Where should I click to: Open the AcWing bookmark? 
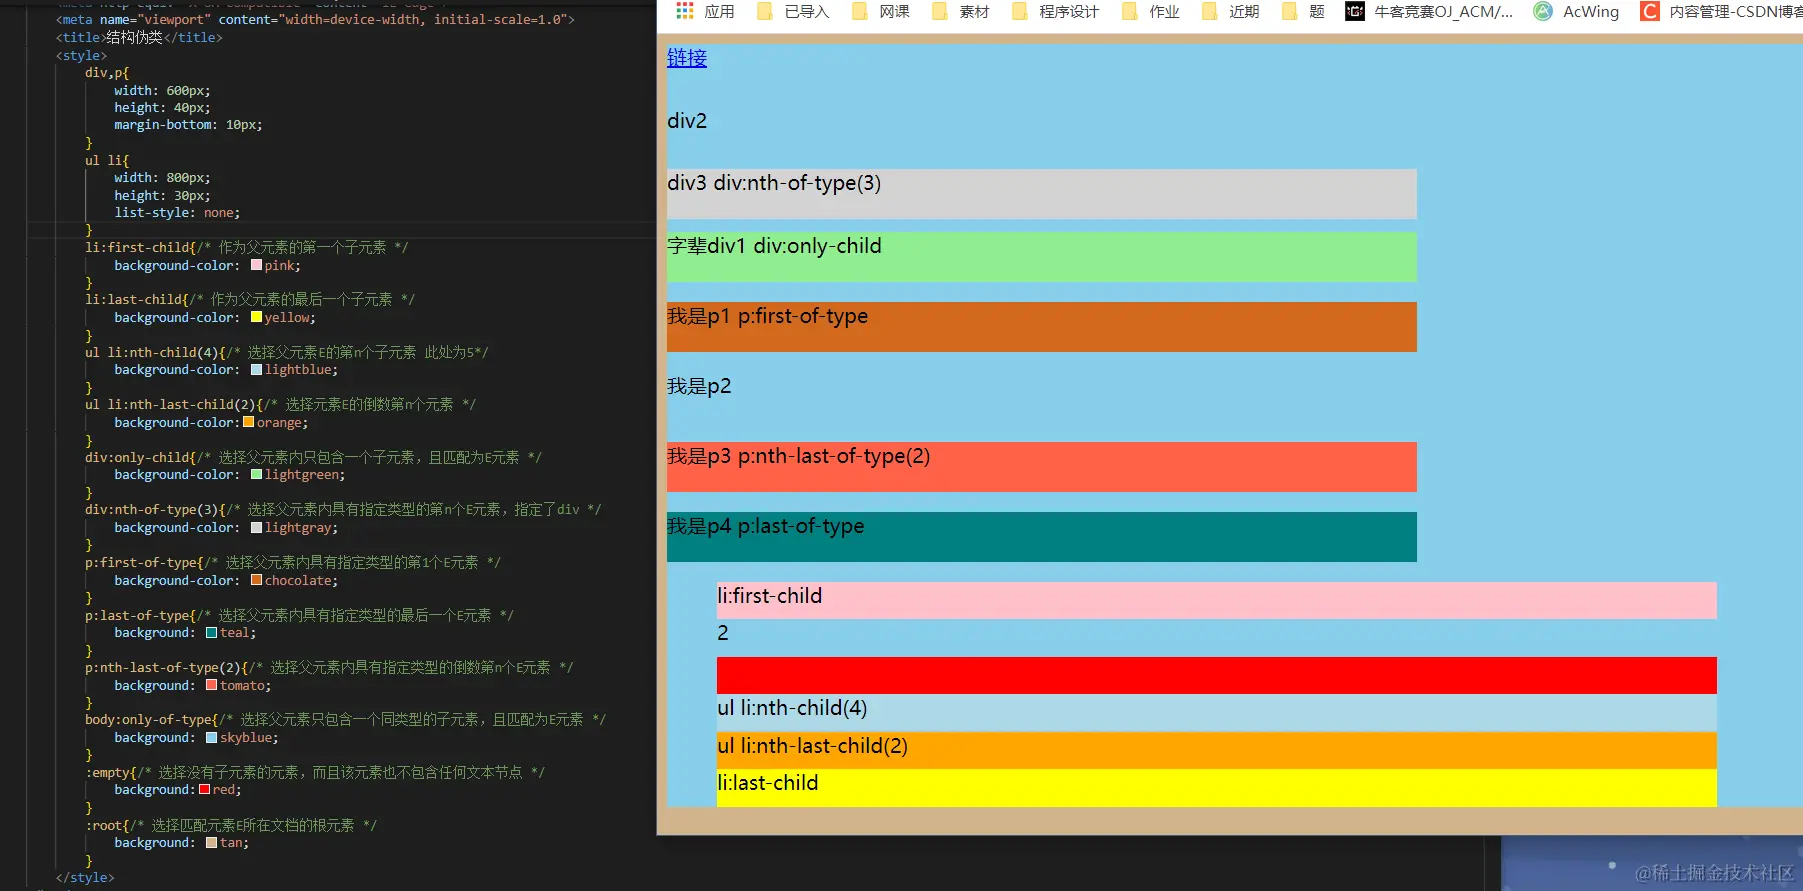(1577, 11)
